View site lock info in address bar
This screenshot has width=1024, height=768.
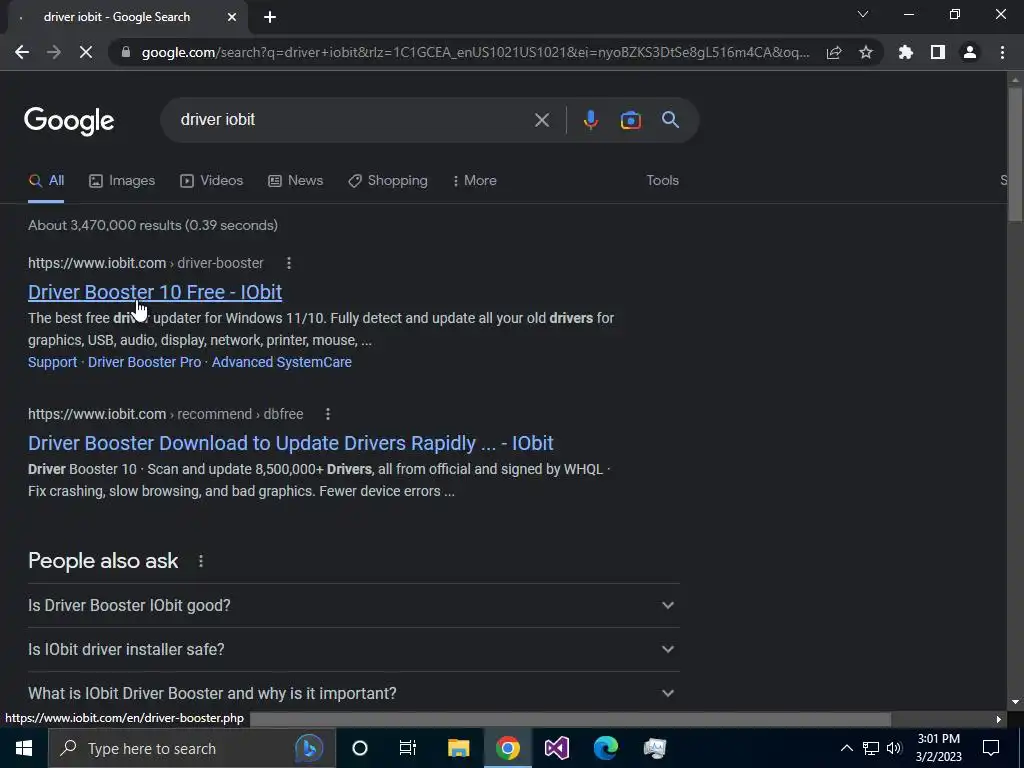125,52
